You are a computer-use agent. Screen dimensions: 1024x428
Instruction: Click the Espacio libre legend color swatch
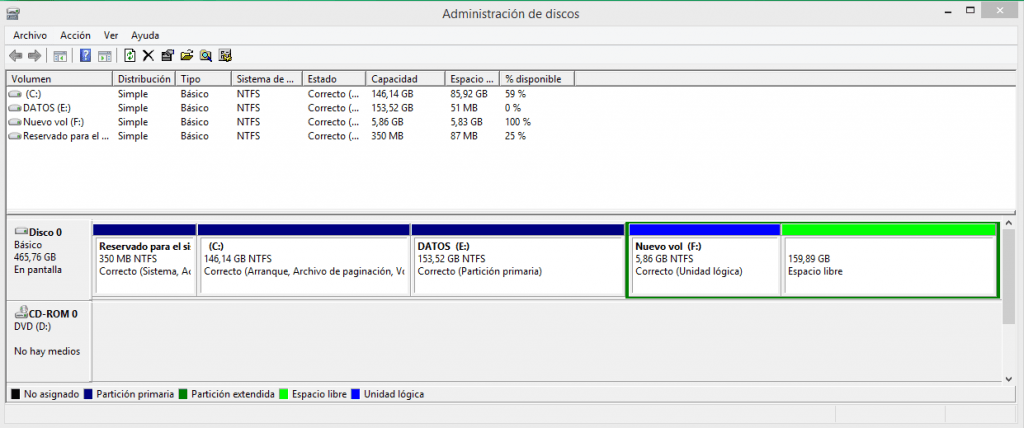(285, 394)
